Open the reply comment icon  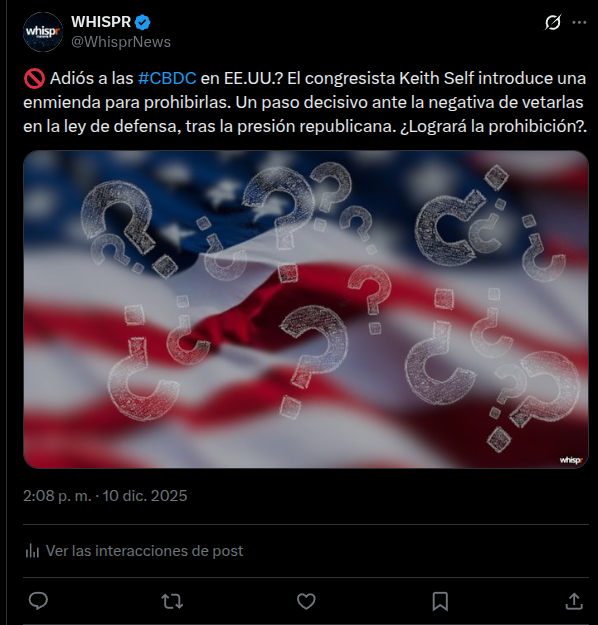tap(38, 601)
